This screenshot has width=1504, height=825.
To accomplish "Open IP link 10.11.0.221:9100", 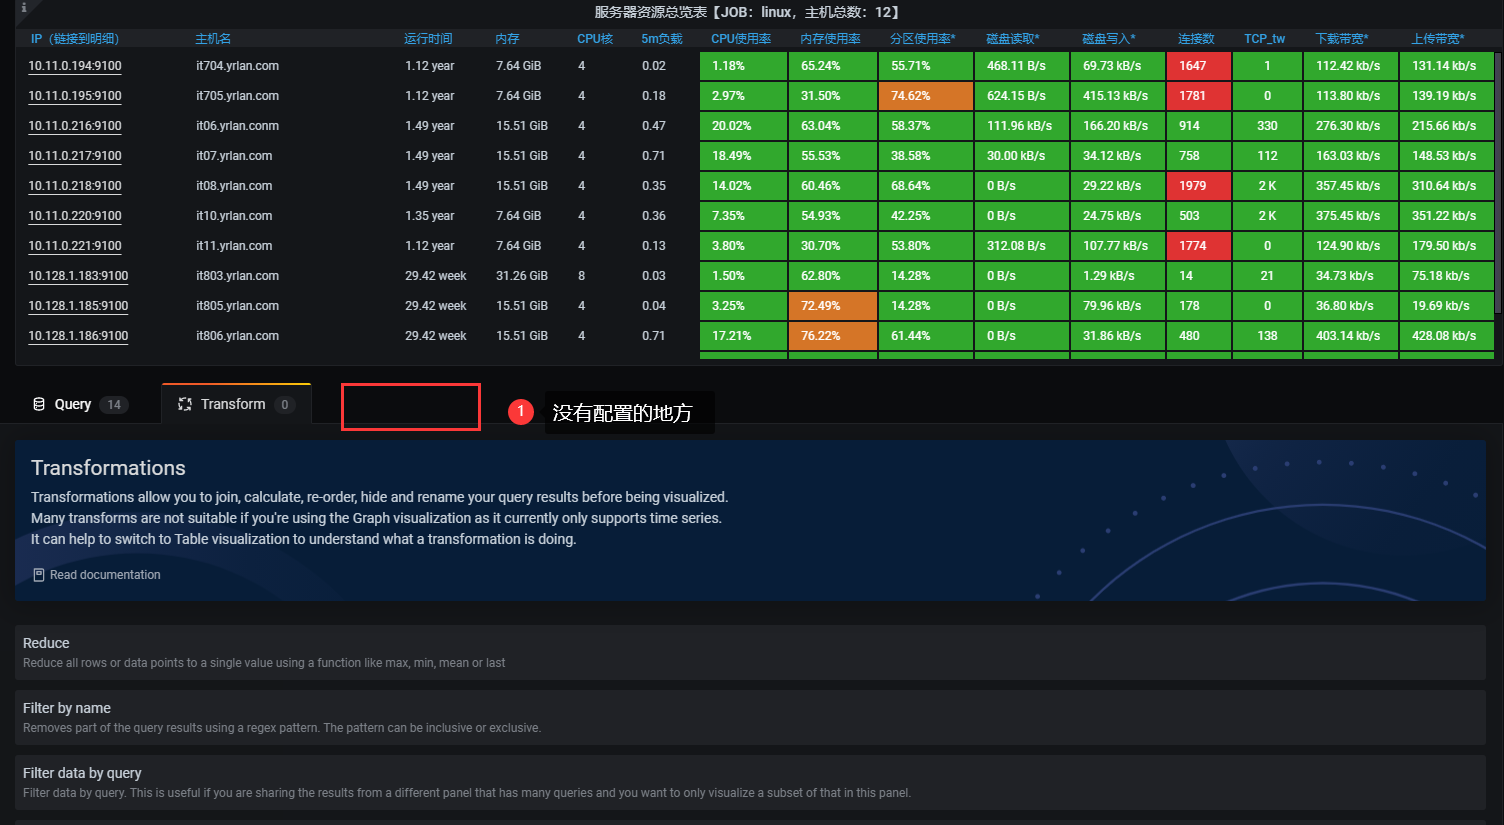I will tap(75, 246).
